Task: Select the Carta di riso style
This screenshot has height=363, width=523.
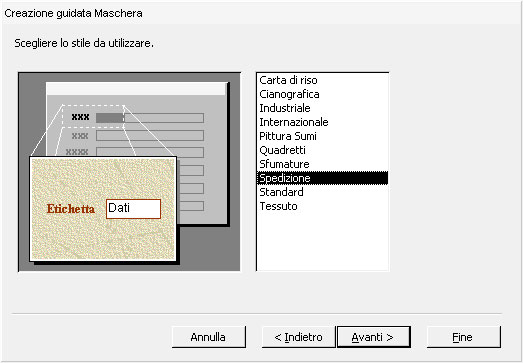Action: 322,80
